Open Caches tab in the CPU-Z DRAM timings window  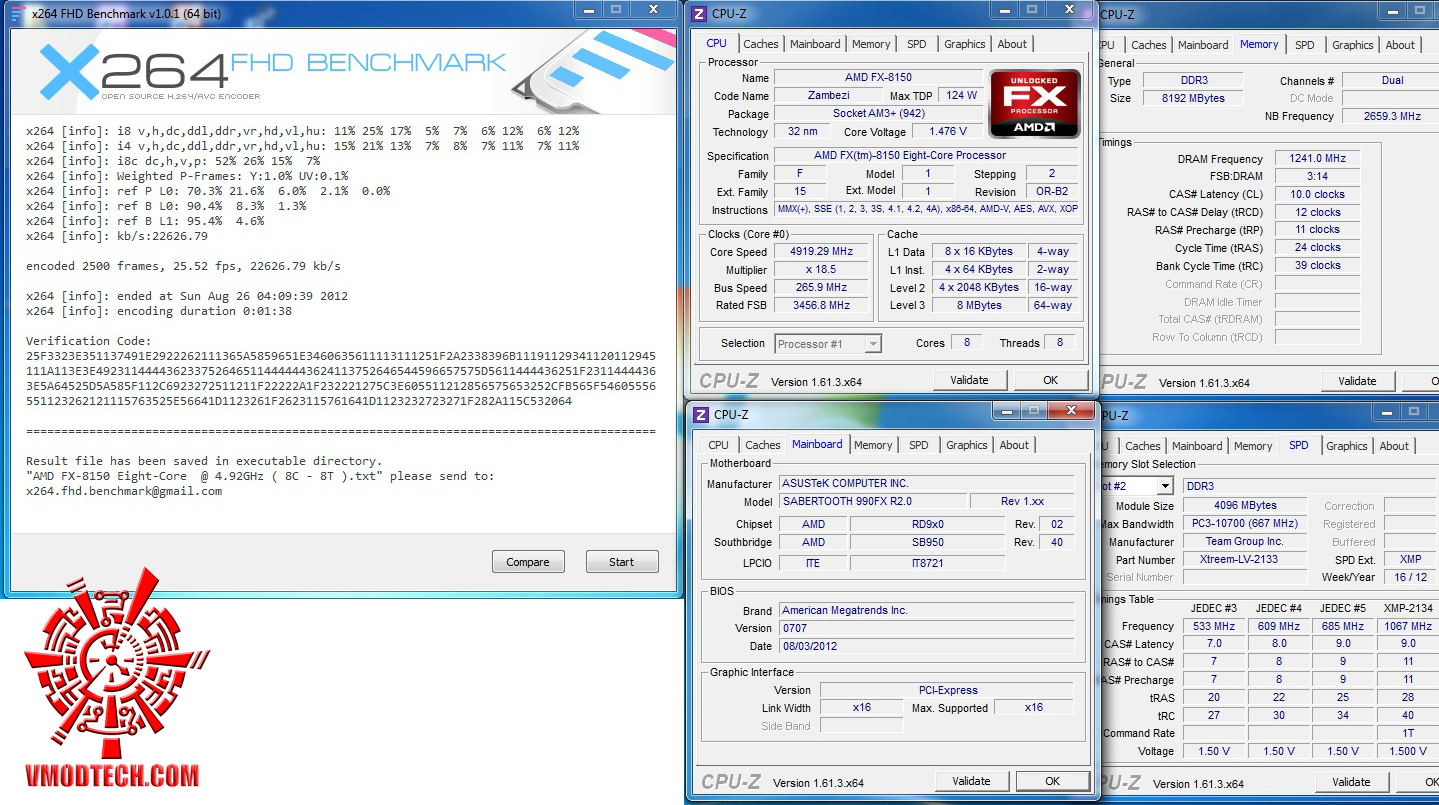tap(1149, 45)
